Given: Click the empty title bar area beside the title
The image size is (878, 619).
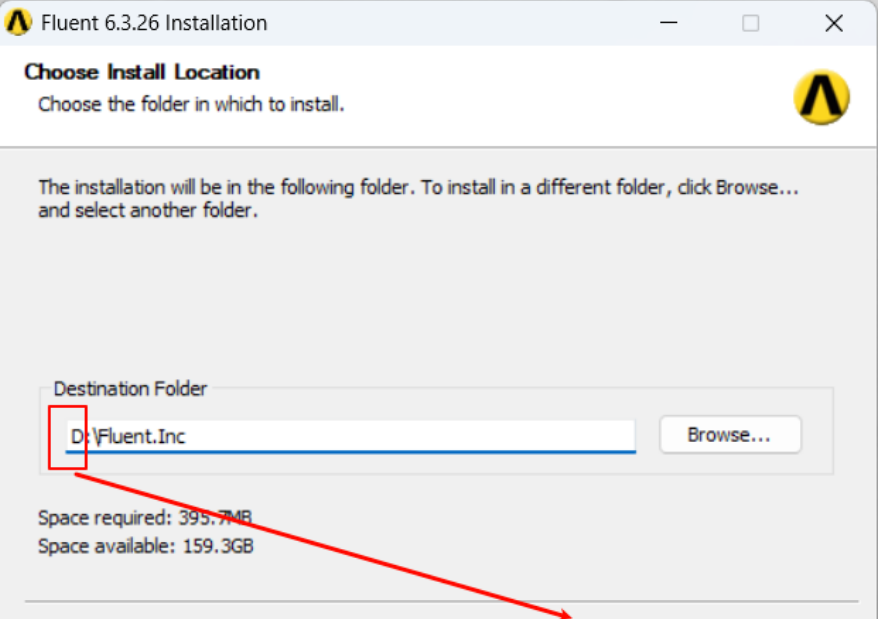Looking at the screenshot, I should [x=450, y=23].
